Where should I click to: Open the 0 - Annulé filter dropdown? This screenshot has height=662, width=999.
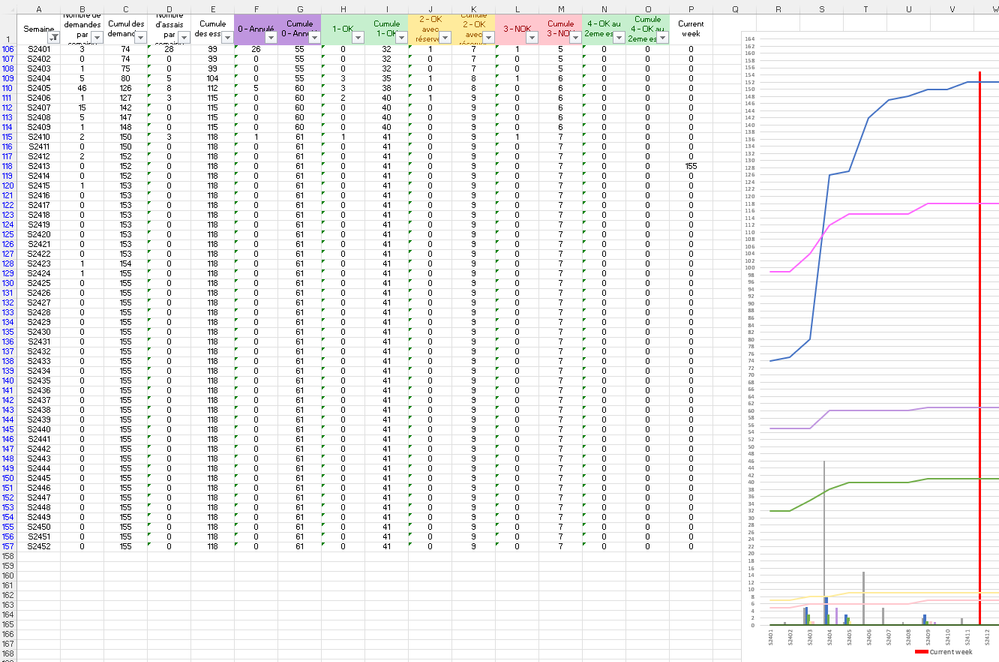coord(271,38)
